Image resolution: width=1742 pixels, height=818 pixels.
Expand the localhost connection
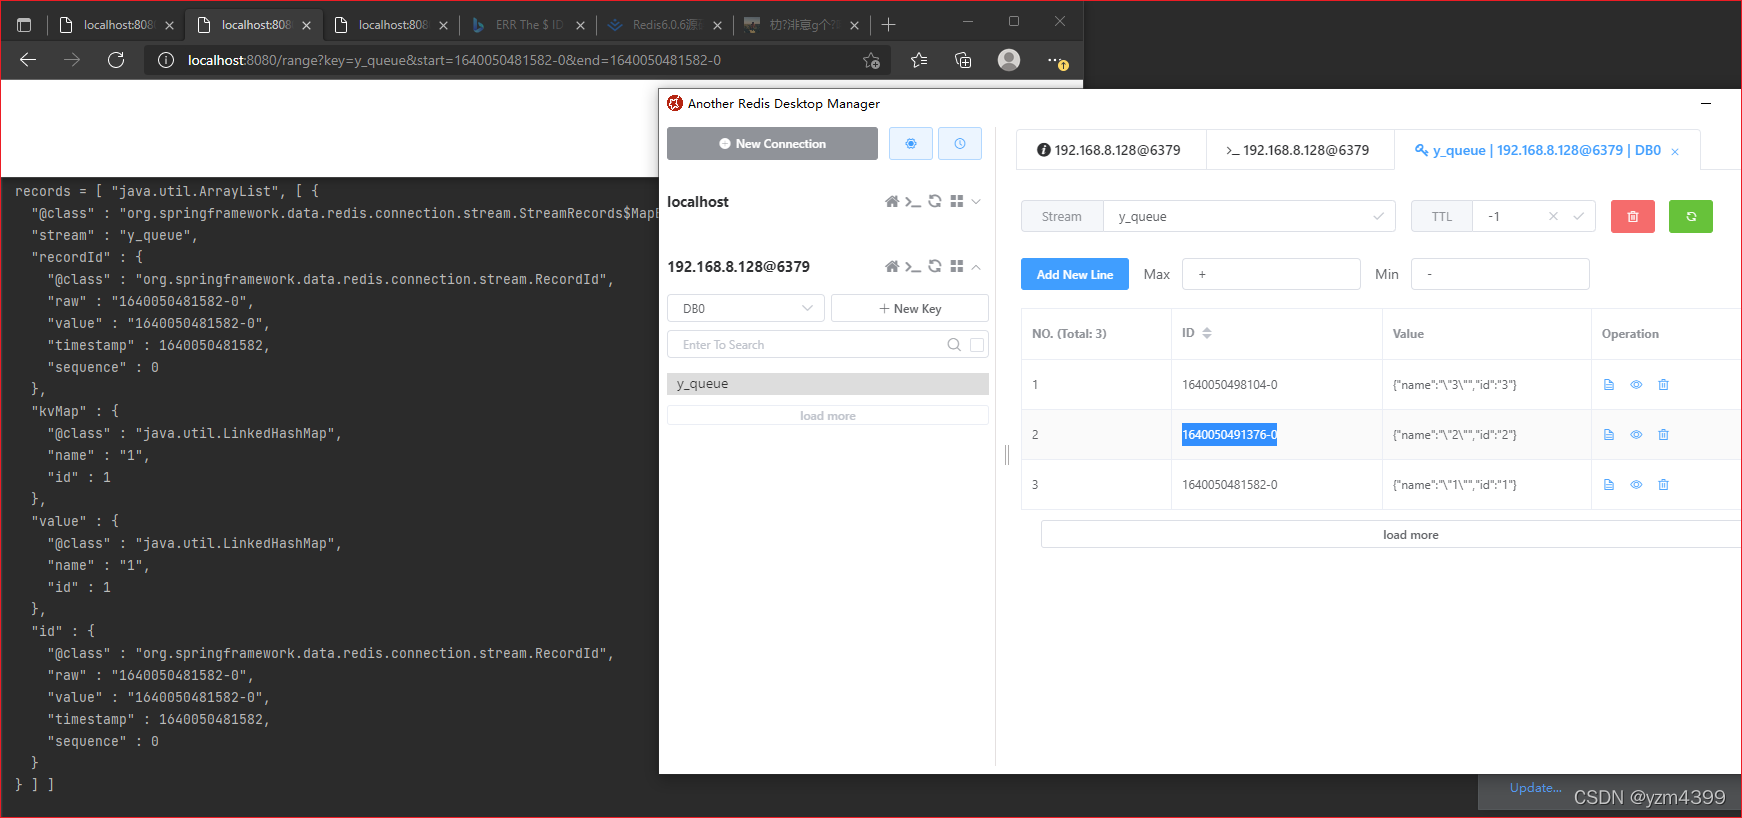point(976,202)
